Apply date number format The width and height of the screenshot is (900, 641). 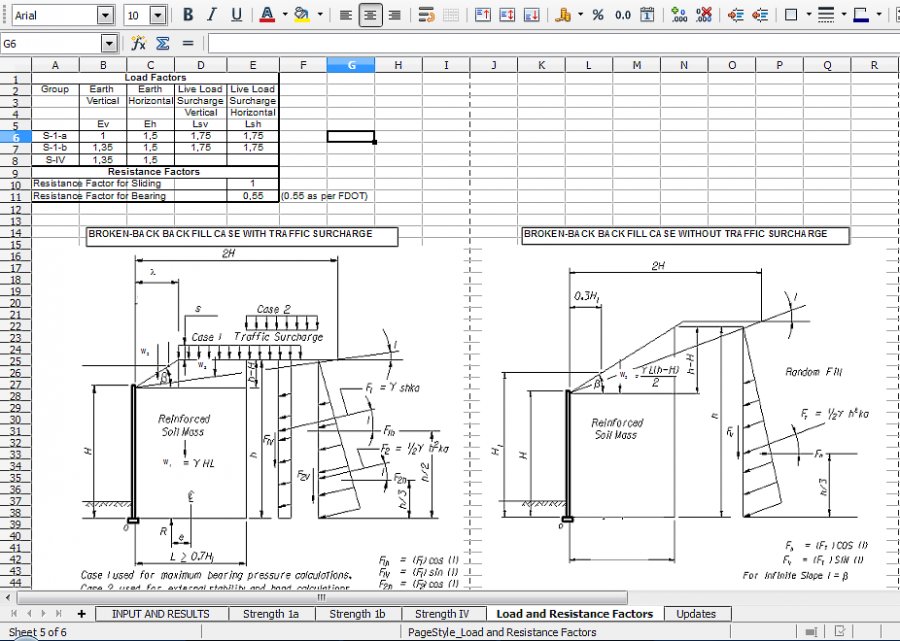tap(647, 15)
